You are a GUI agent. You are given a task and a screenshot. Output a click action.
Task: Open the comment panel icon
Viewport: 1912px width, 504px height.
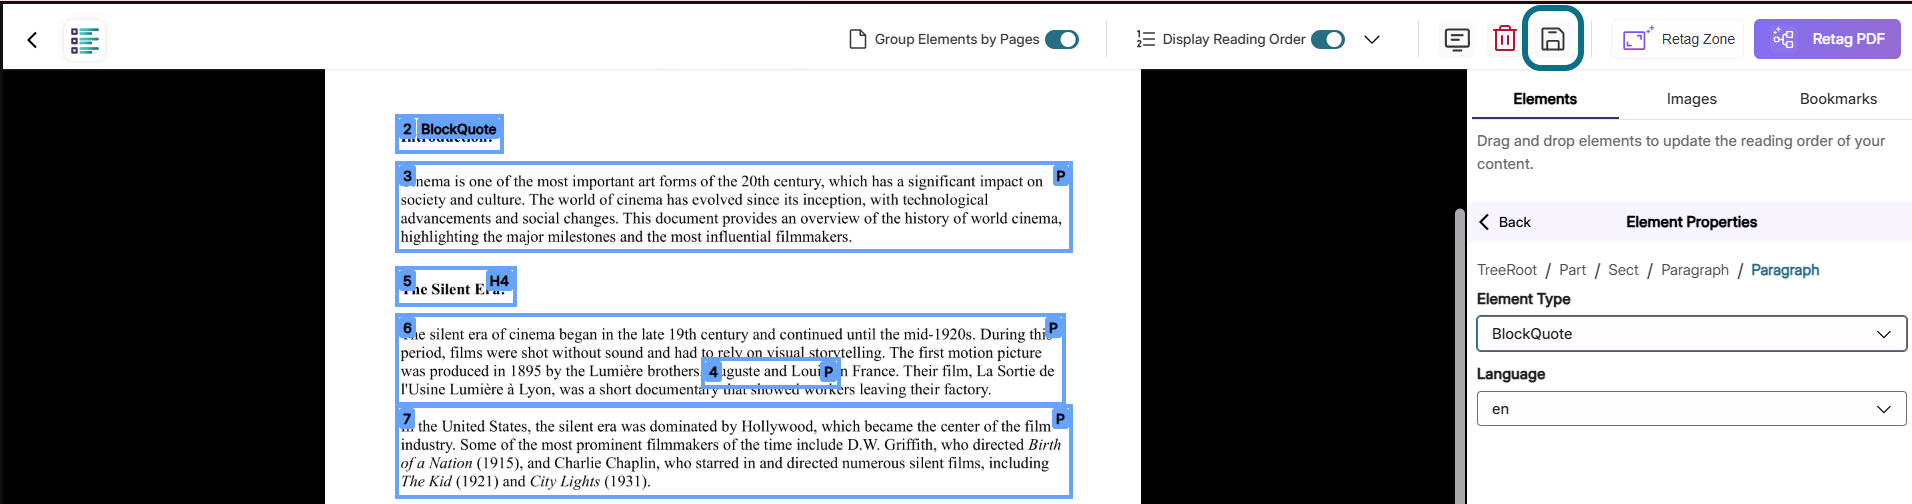coord(1457,39)
